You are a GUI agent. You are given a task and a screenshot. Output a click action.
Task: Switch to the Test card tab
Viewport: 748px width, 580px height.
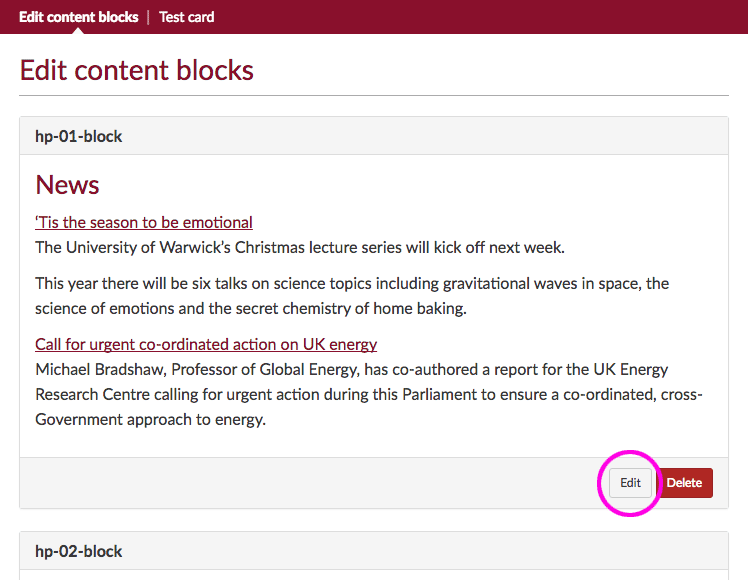[x=186, y=17]
